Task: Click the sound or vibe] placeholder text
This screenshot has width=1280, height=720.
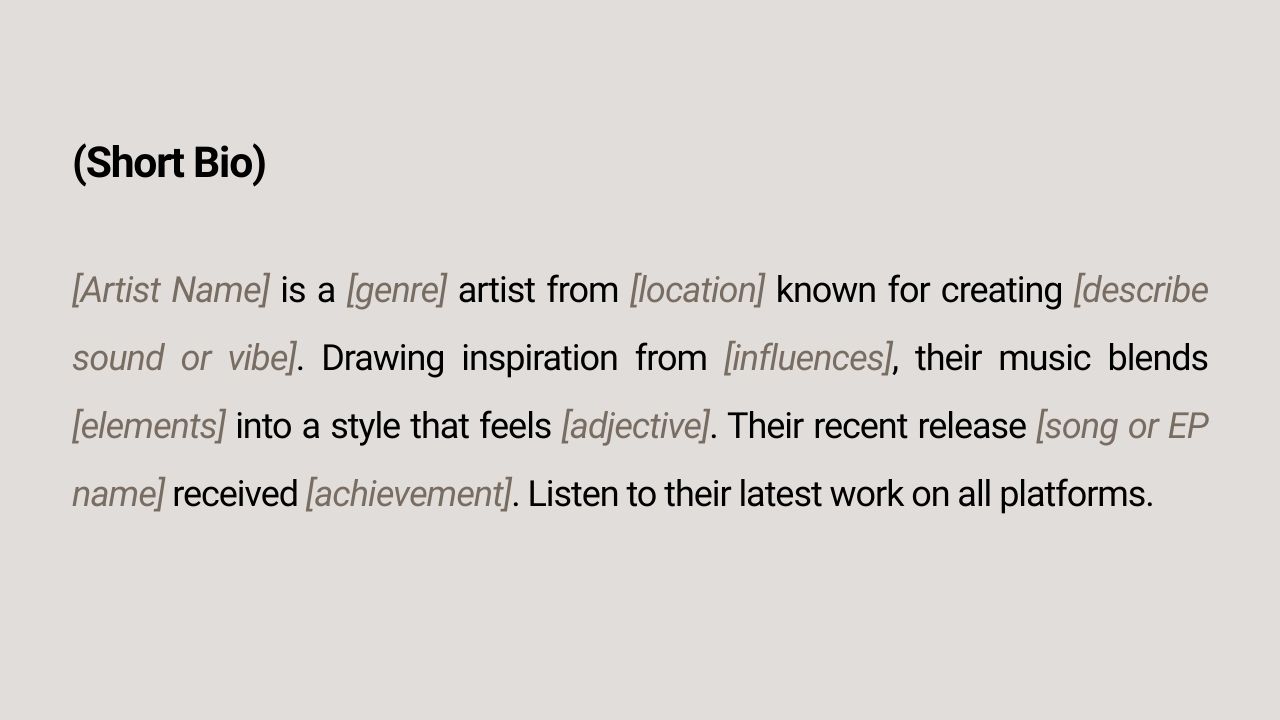Action: (184, 358)
